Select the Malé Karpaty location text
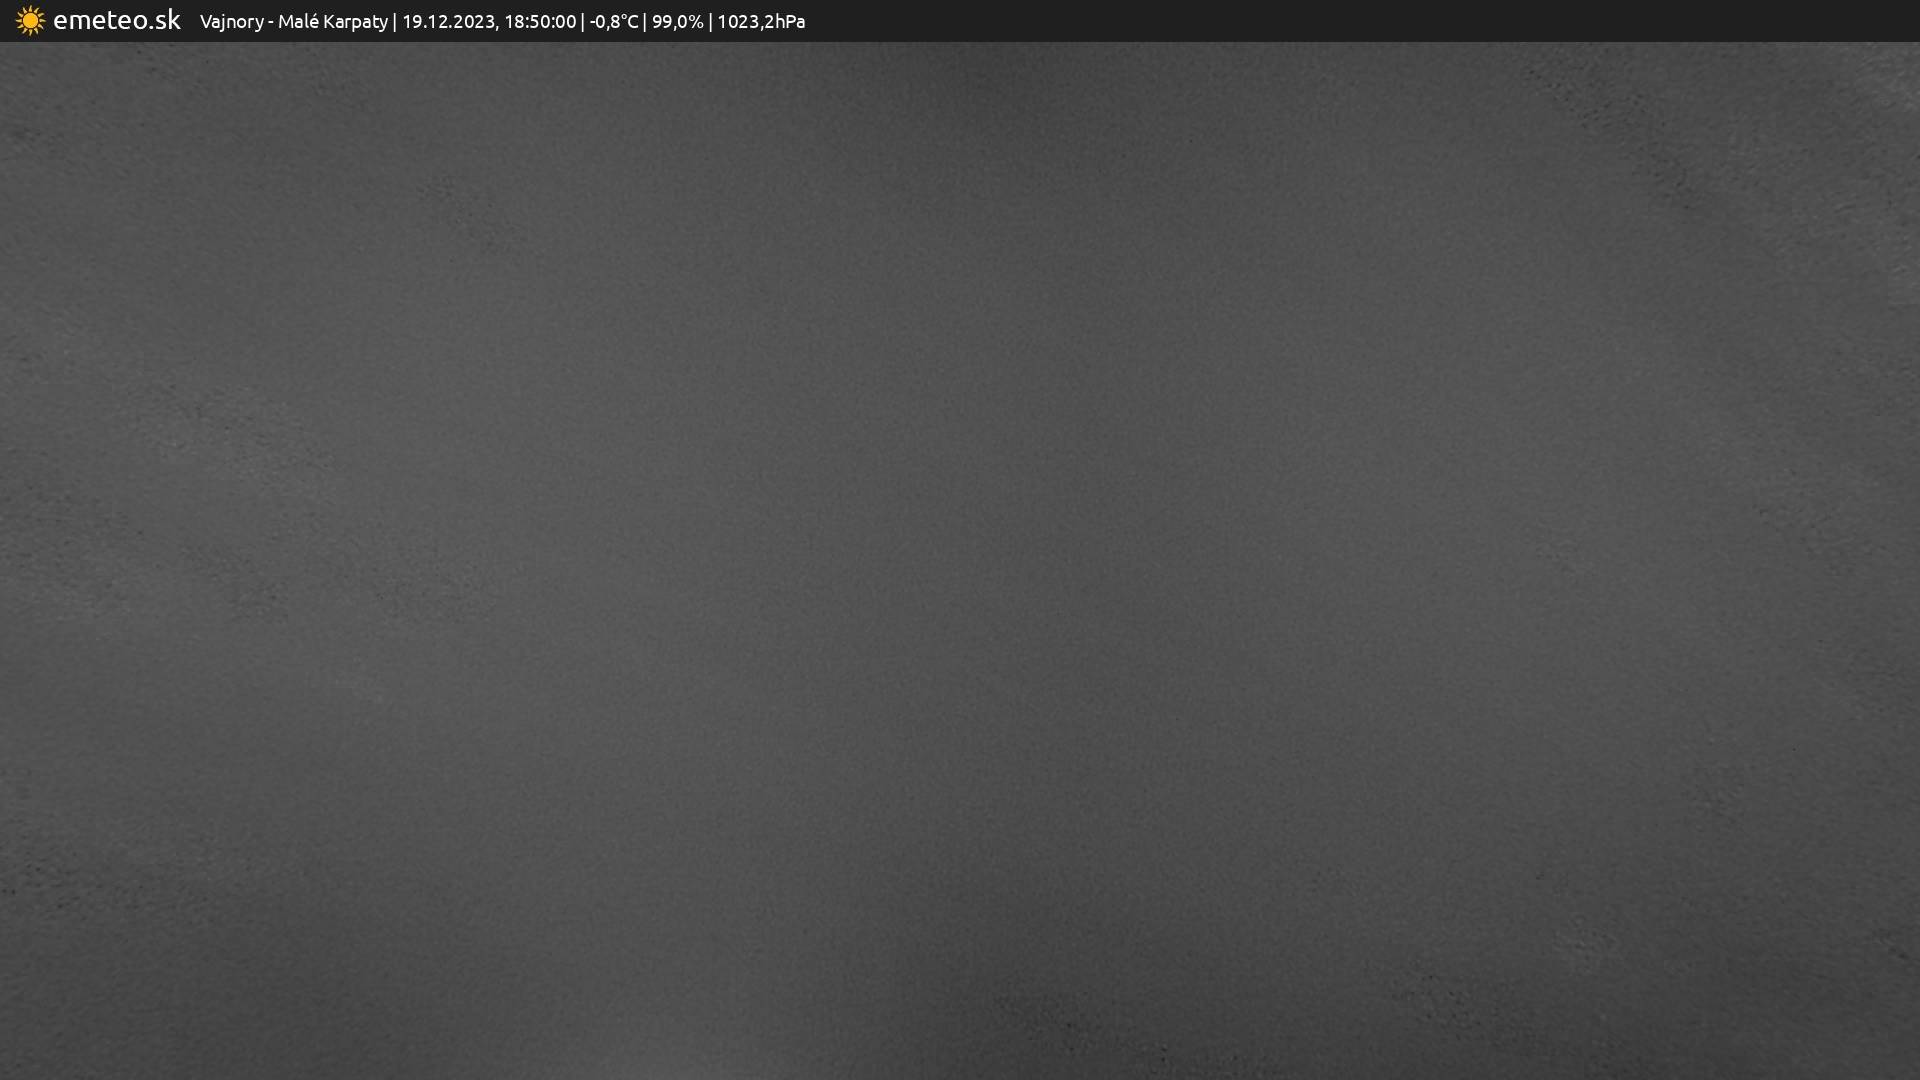 [x=332, y=21]
